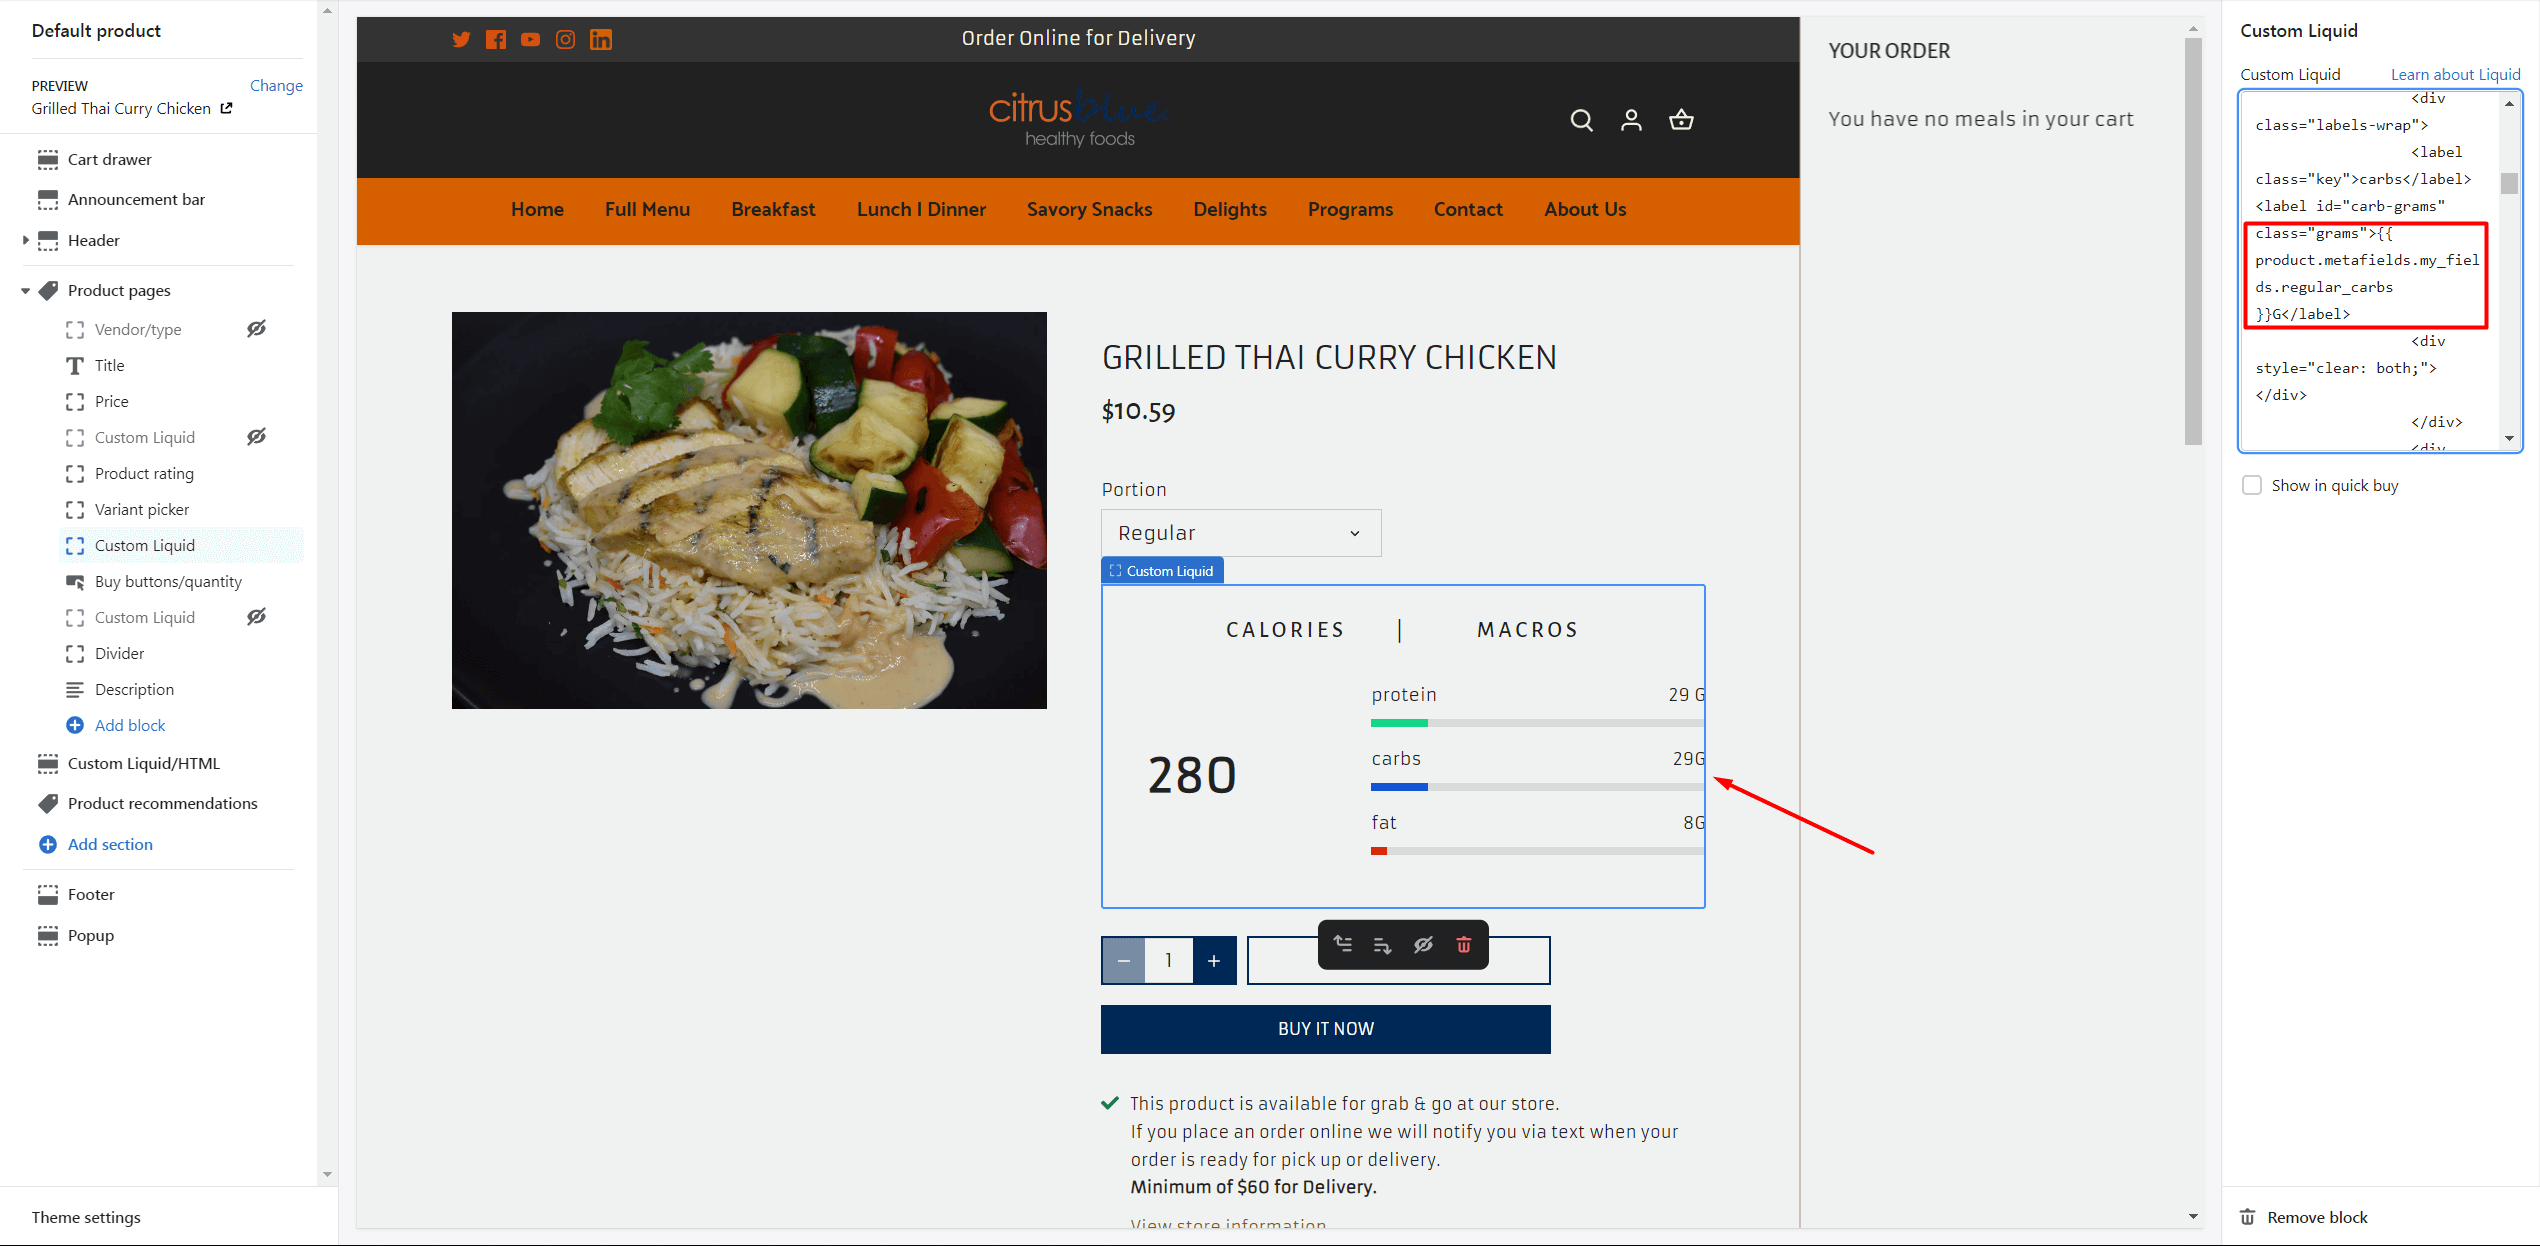Select About Us in the store navigation

pyautogui.click(x=1584, y=209)
